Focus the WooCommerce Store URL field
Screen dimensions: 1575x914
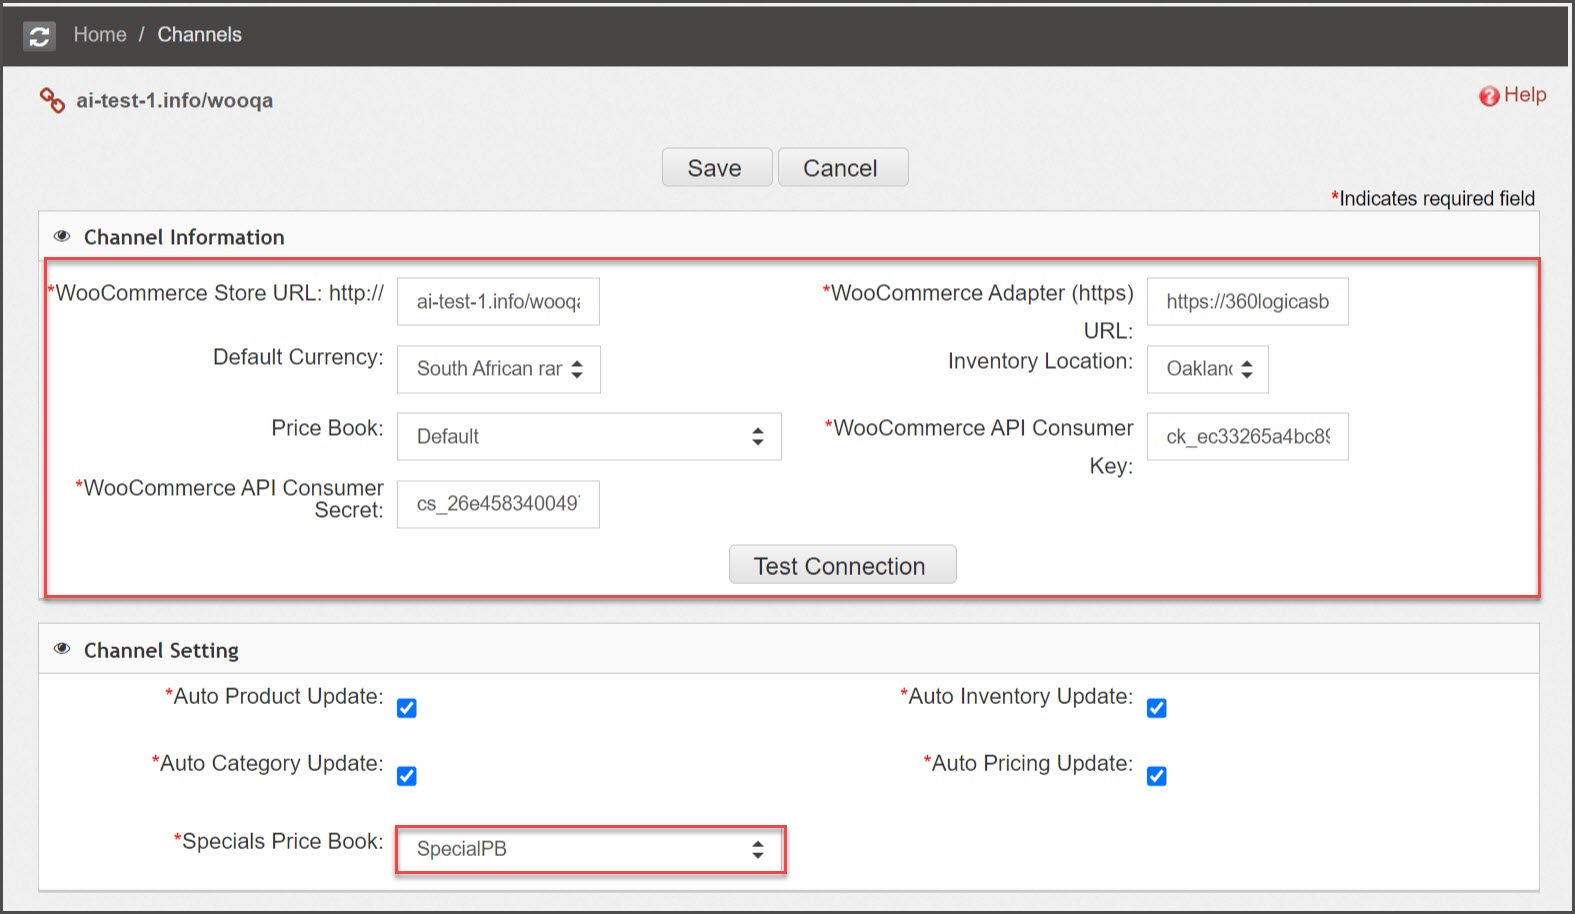pyautogui.click(x=498, y=301)
